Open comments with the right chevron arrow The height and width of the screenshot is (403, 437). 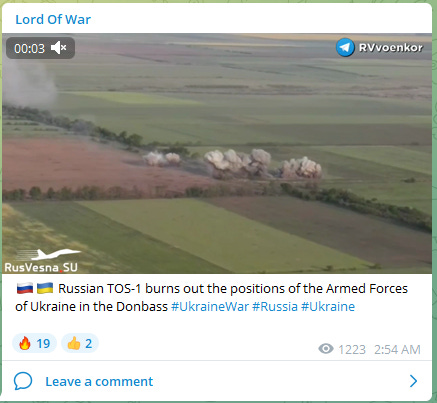[413, 381]
